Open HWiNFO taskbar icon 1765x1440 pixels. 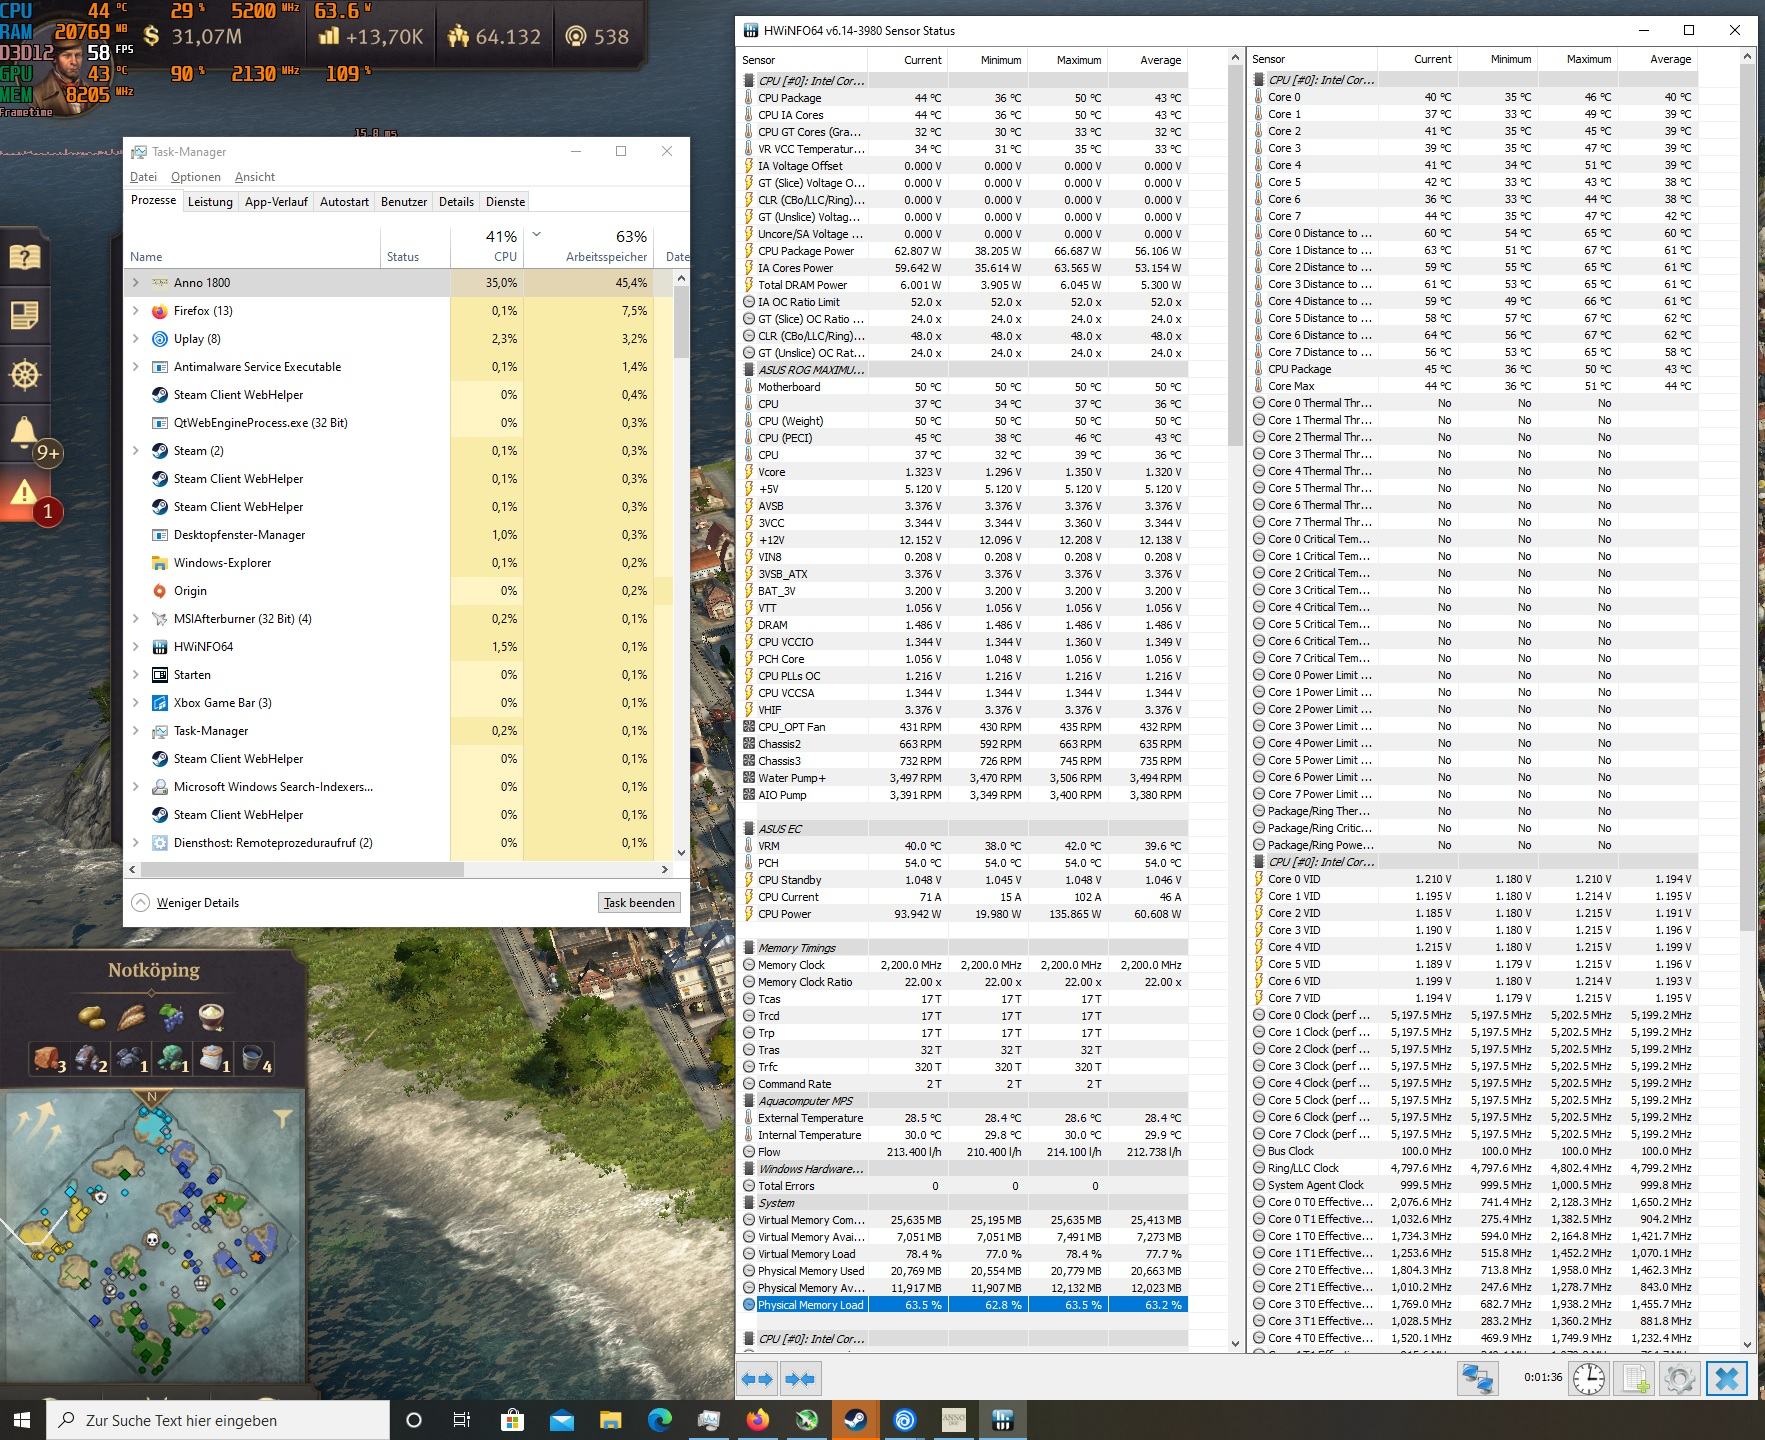[x=1002, y=1420]
